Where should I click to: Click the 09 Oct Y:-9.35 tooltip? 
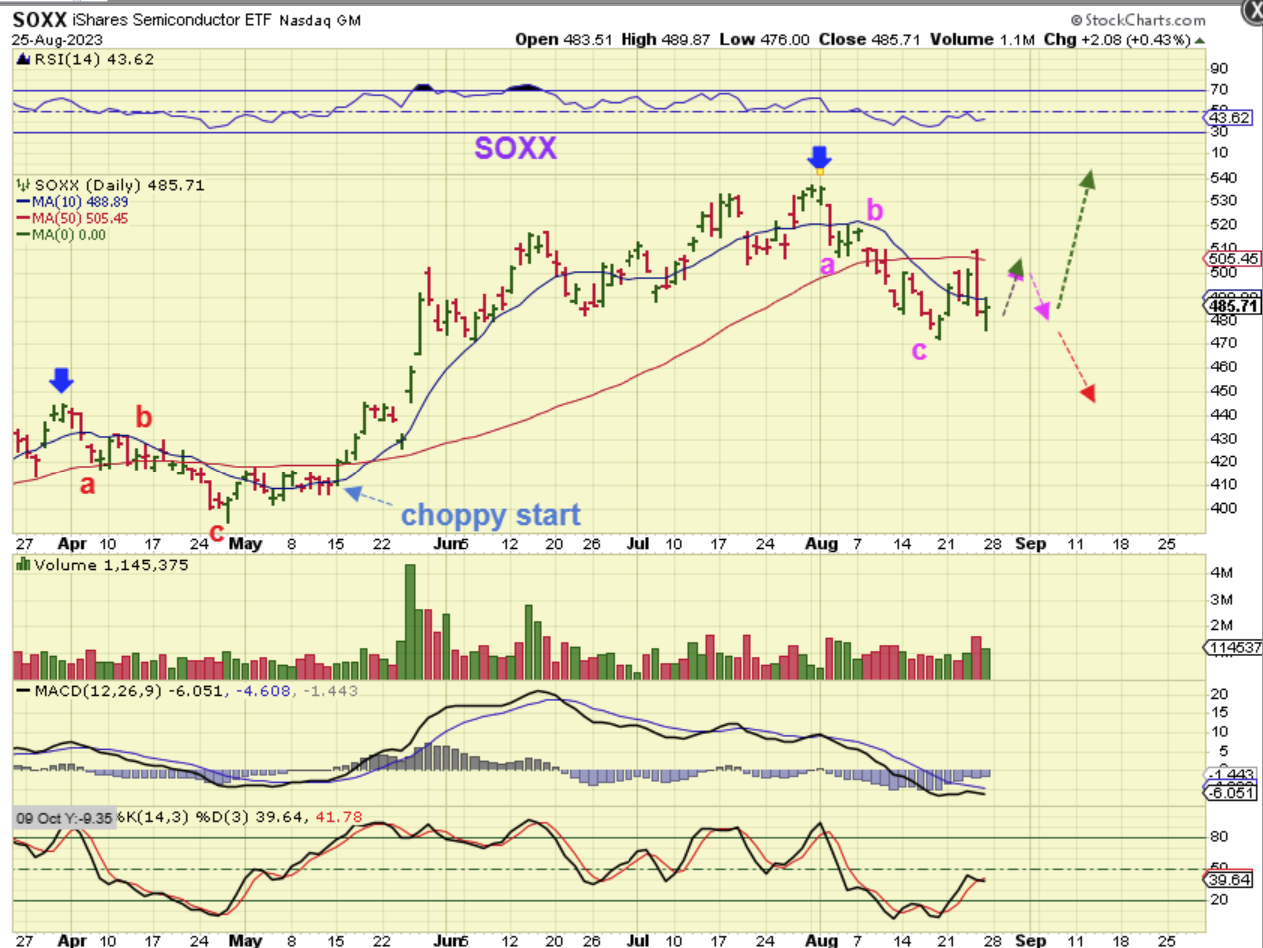click(x=64, y=816)
